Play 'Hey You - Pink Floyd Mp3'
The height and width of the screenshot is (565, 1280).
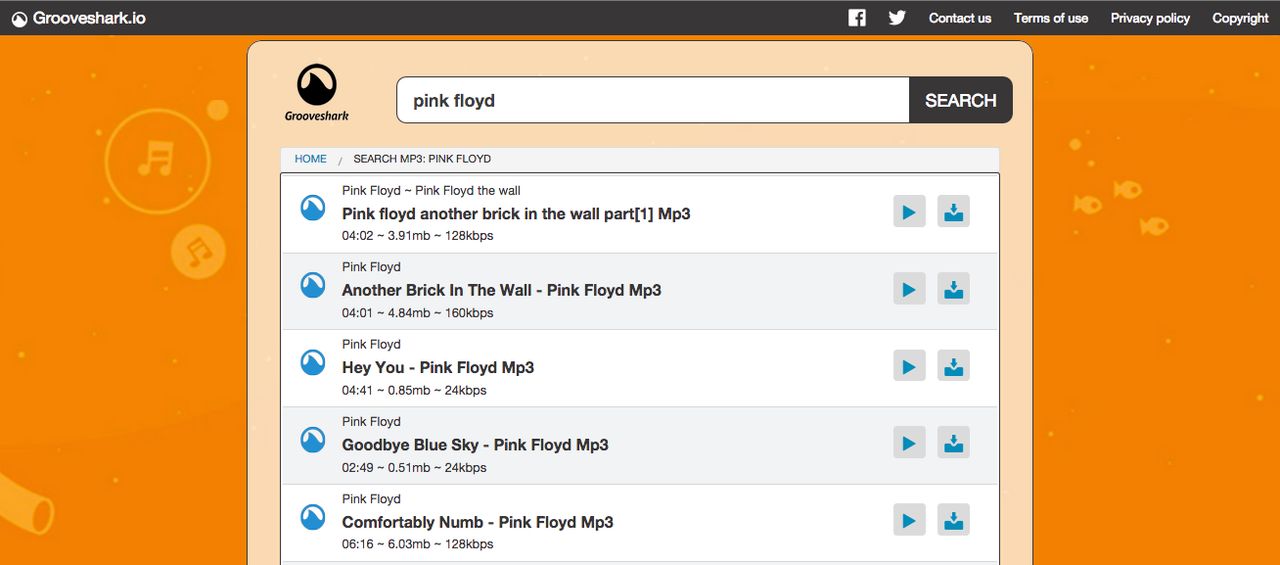(909, 366)
